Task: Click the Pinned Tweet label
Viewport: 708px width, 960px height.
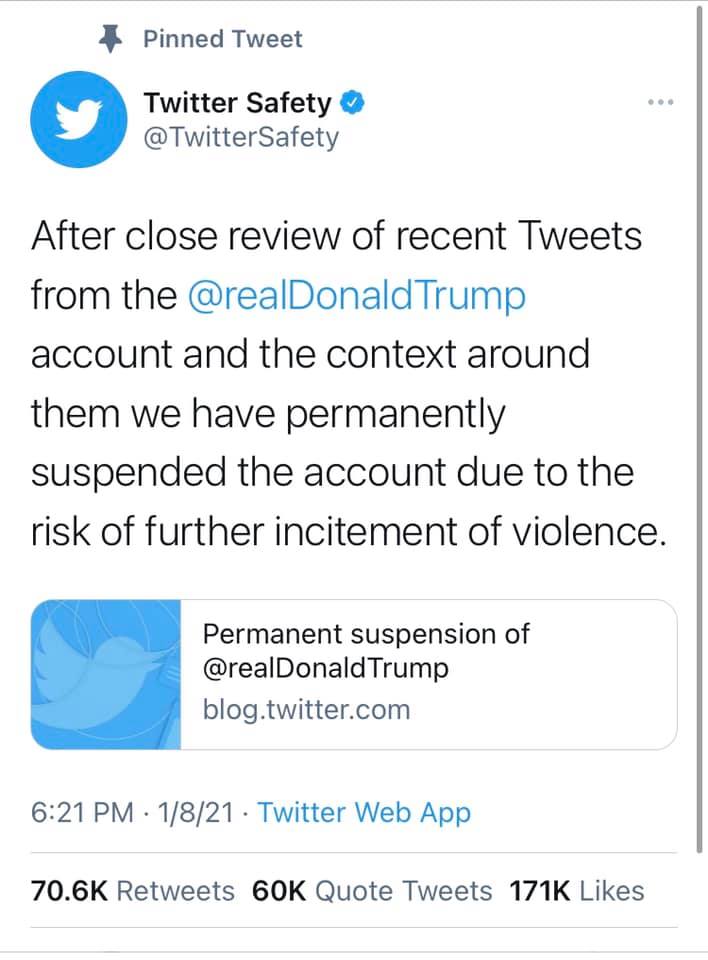Action: 222,40
